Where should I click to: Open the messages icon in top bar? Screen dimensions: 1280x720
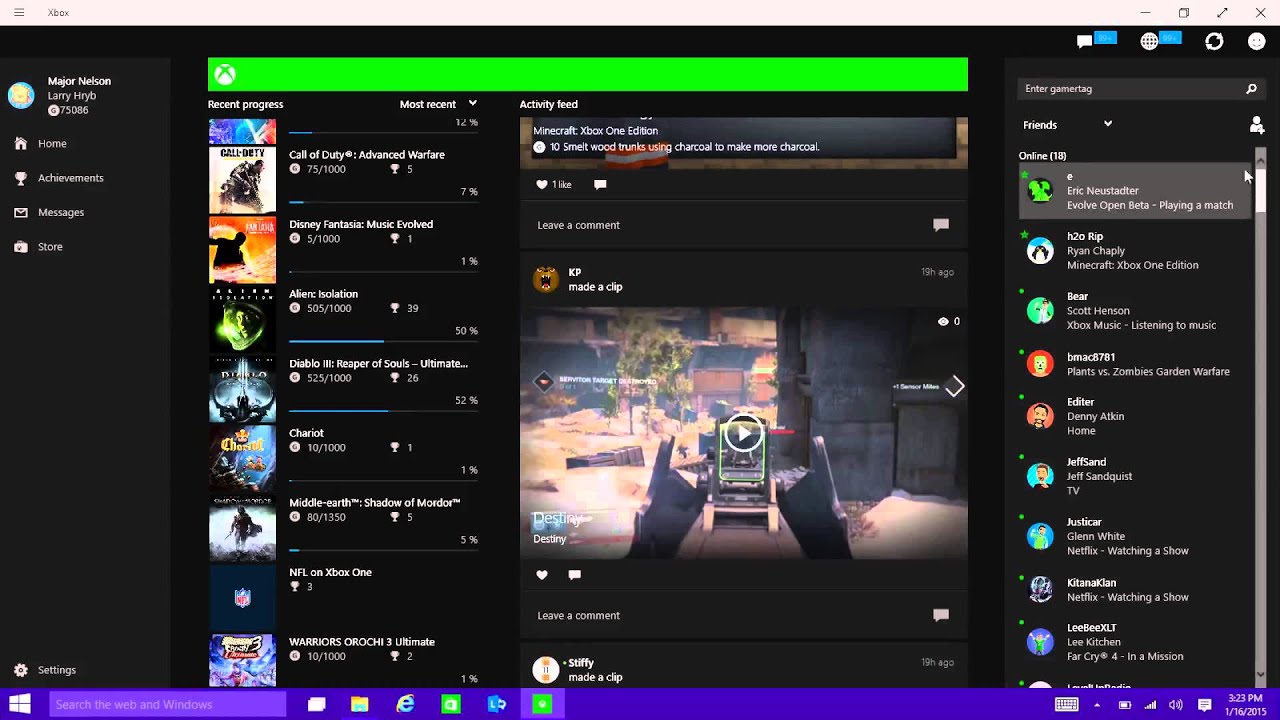point(1084,41)
